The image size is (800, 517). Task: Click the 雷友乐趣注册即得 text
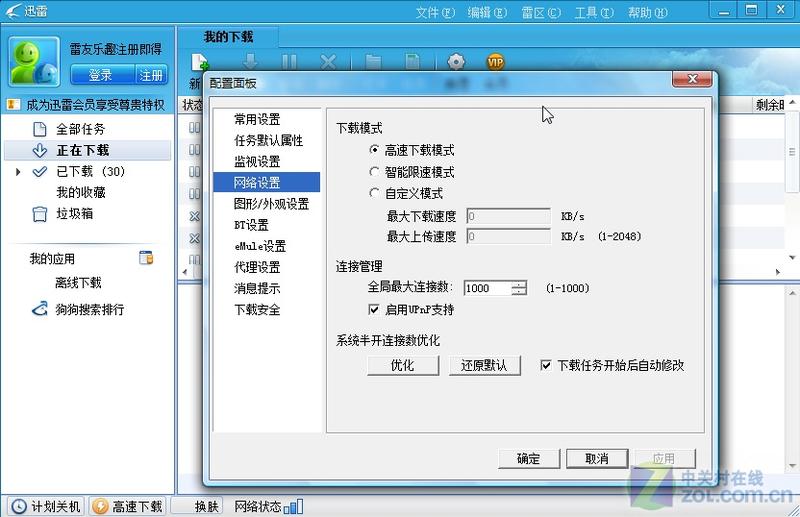115,49
